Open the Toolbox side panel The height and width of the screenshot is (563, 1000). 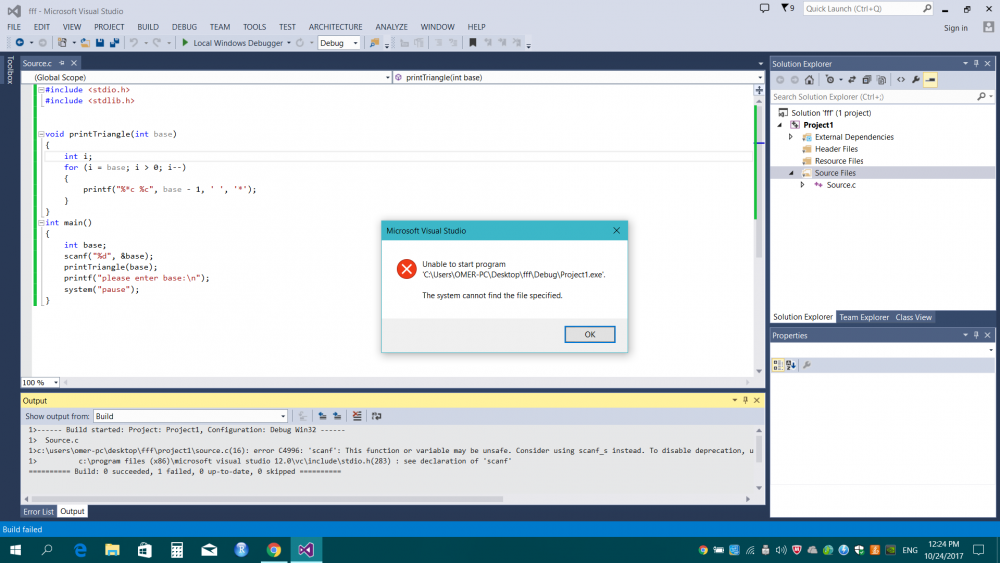(10, 70)
